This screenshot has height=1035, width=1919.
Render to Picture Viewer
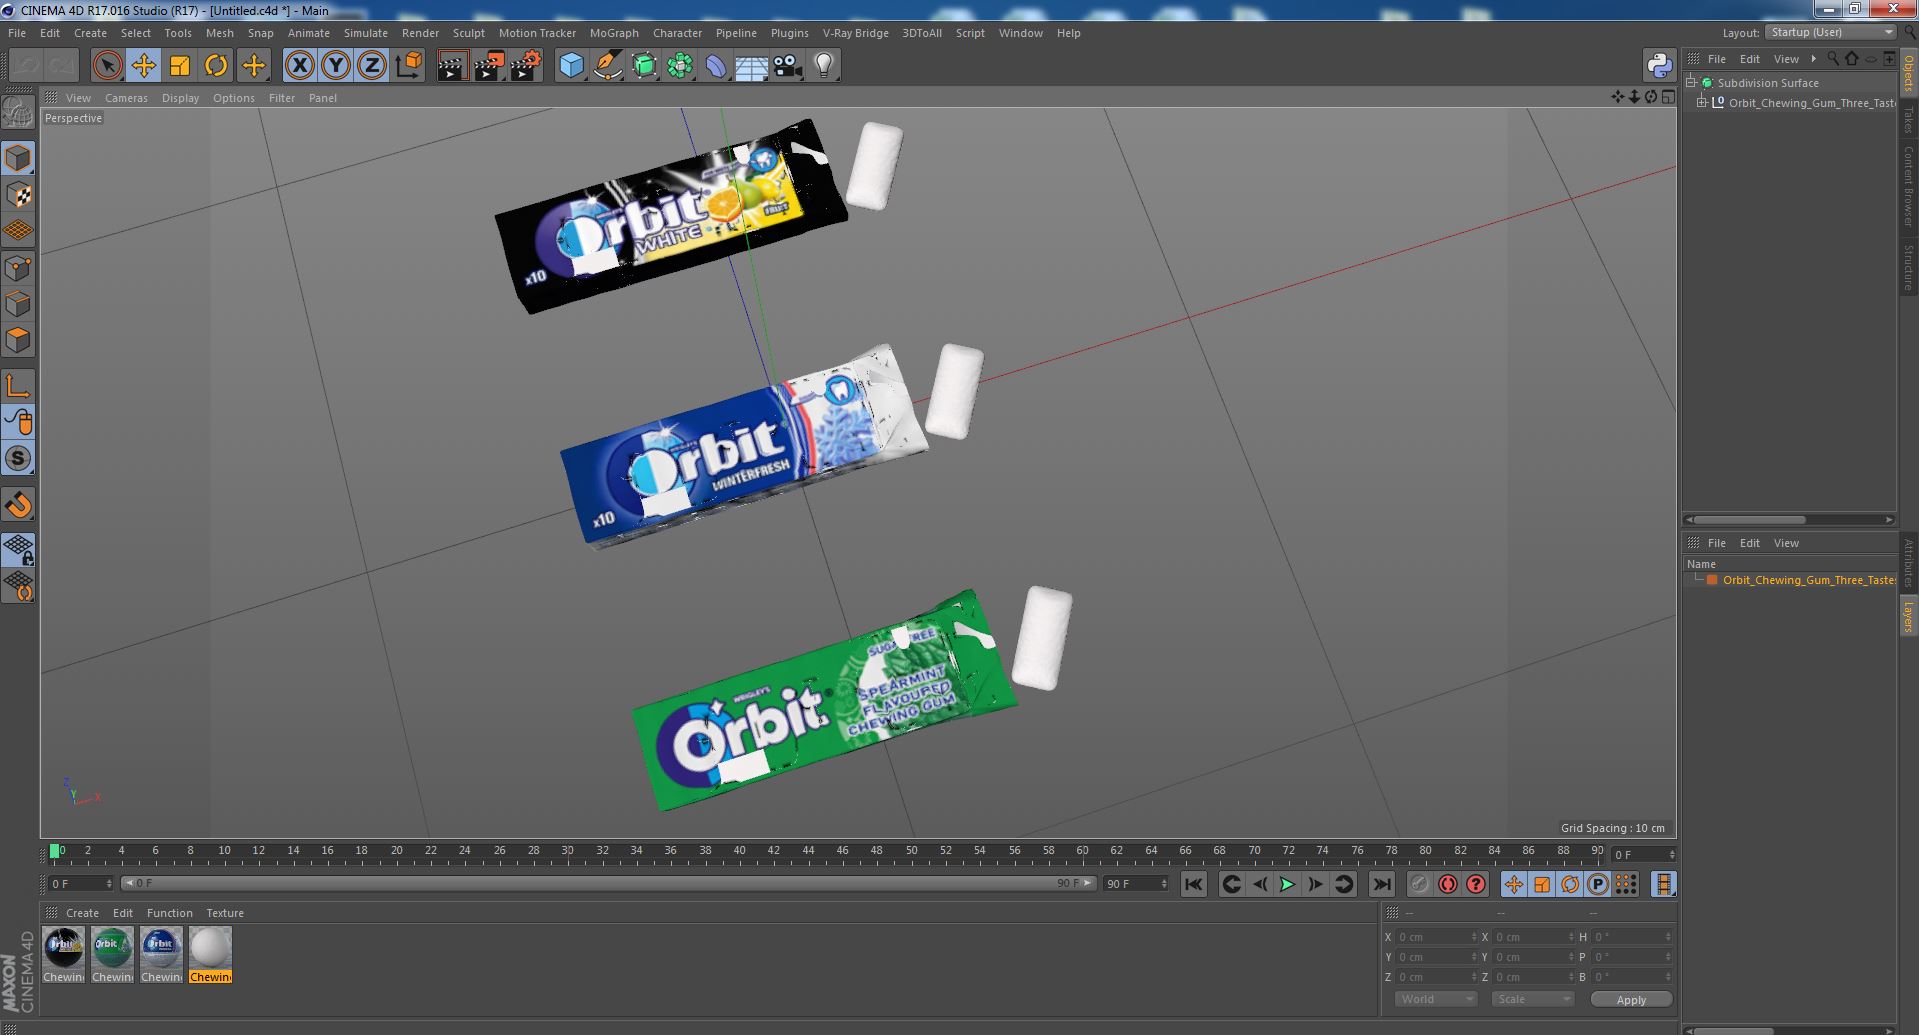click(489, 66)
